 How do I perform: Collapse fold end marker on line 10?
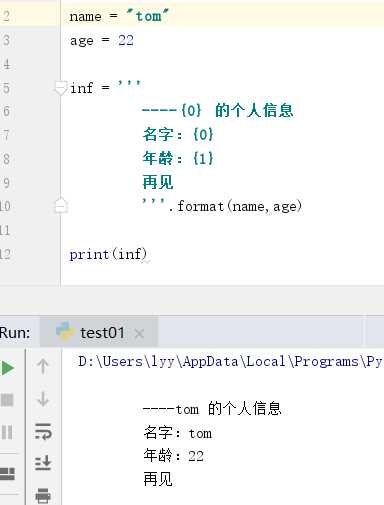pos(61,206)
